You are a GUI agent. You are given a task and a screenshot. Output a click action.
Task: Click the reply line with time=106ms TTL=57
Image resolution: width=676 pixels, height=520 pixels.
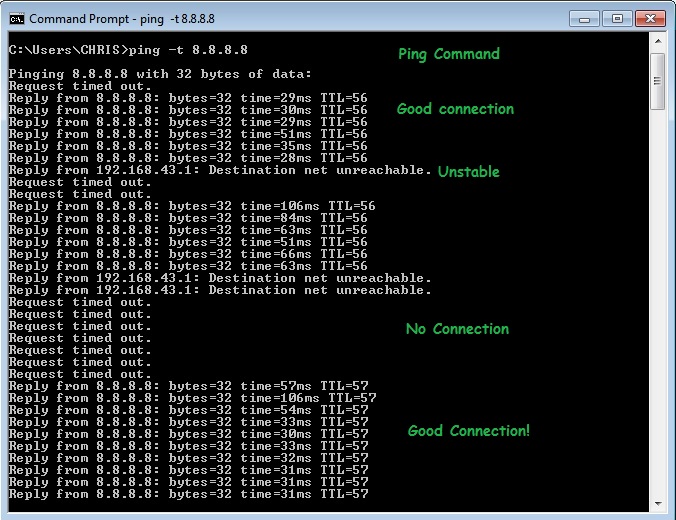point(193,398)
